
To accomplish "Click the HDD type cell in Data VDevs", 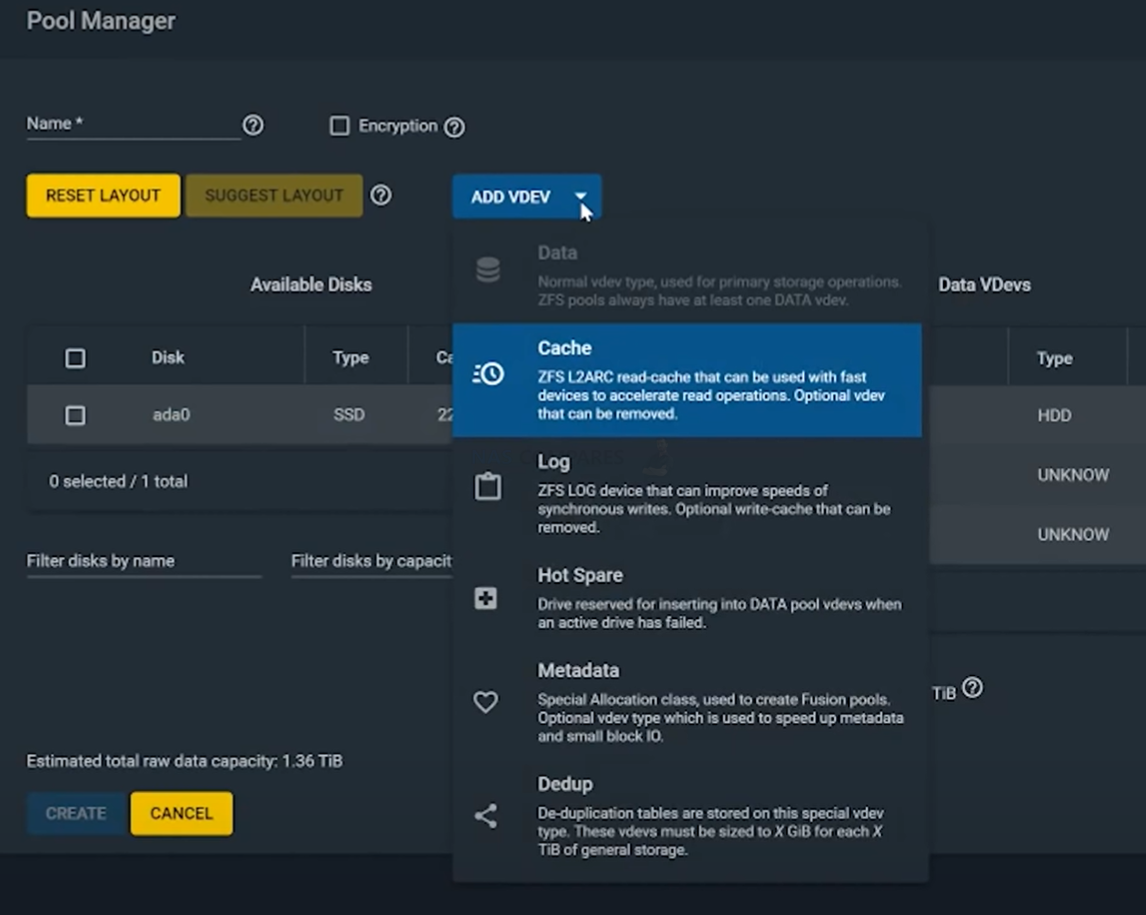I will pos(1054,415).
